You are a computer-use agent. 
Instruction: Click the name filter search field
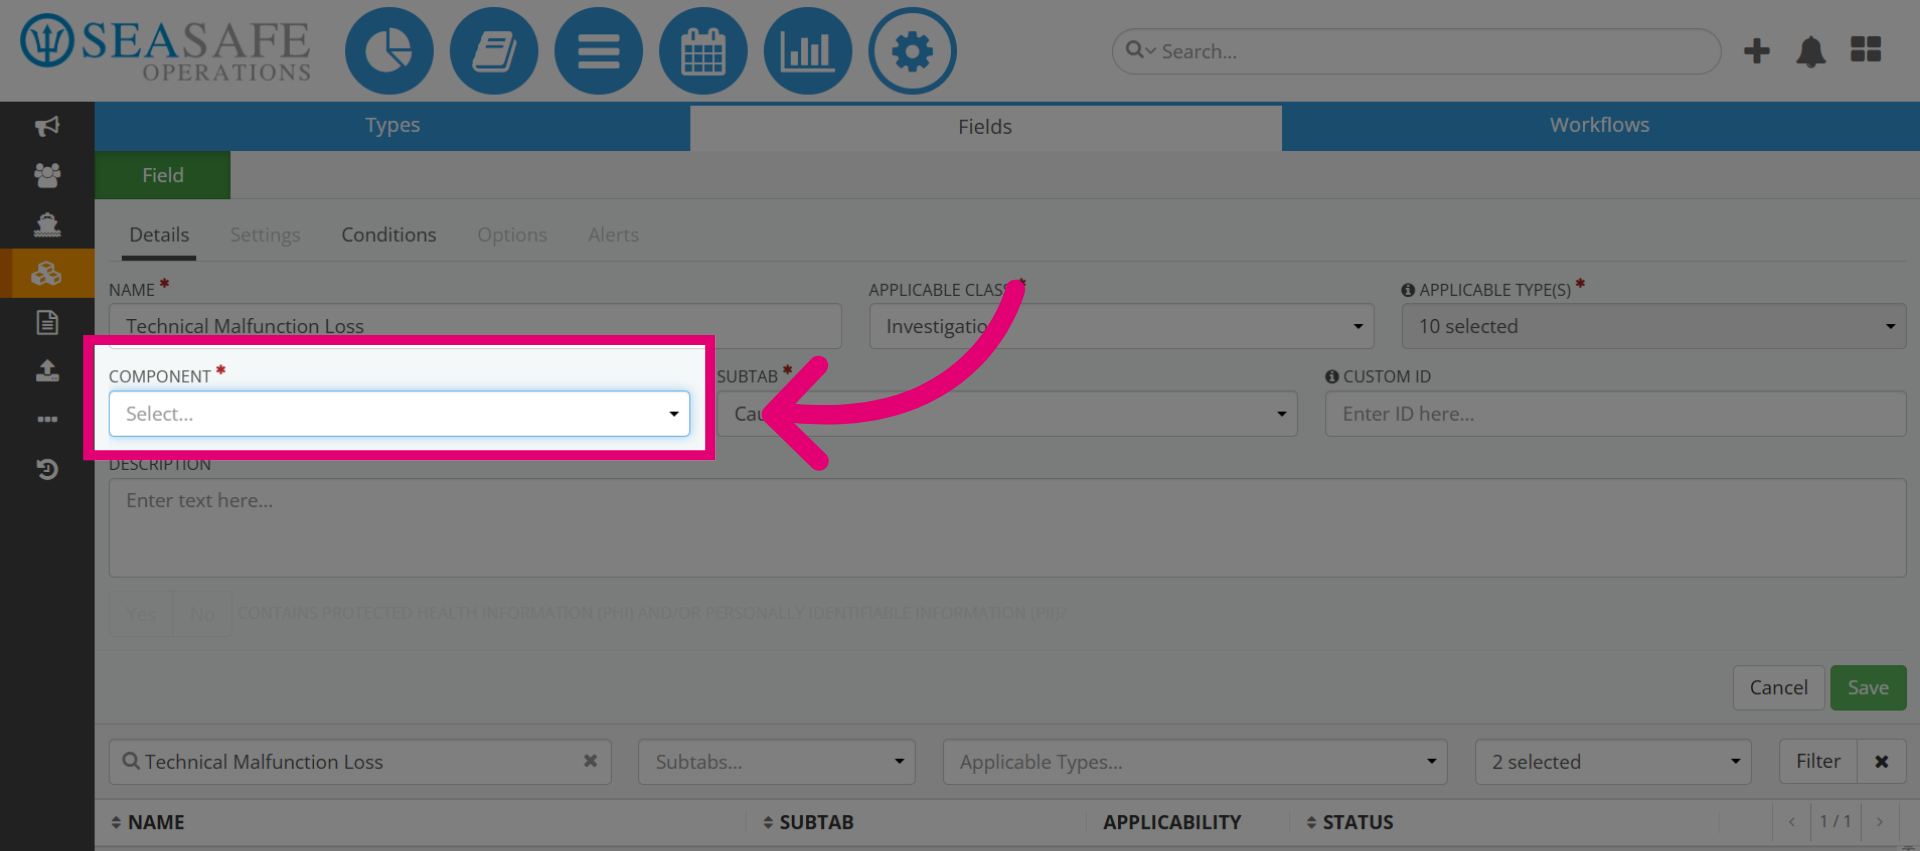click(360, 762)
